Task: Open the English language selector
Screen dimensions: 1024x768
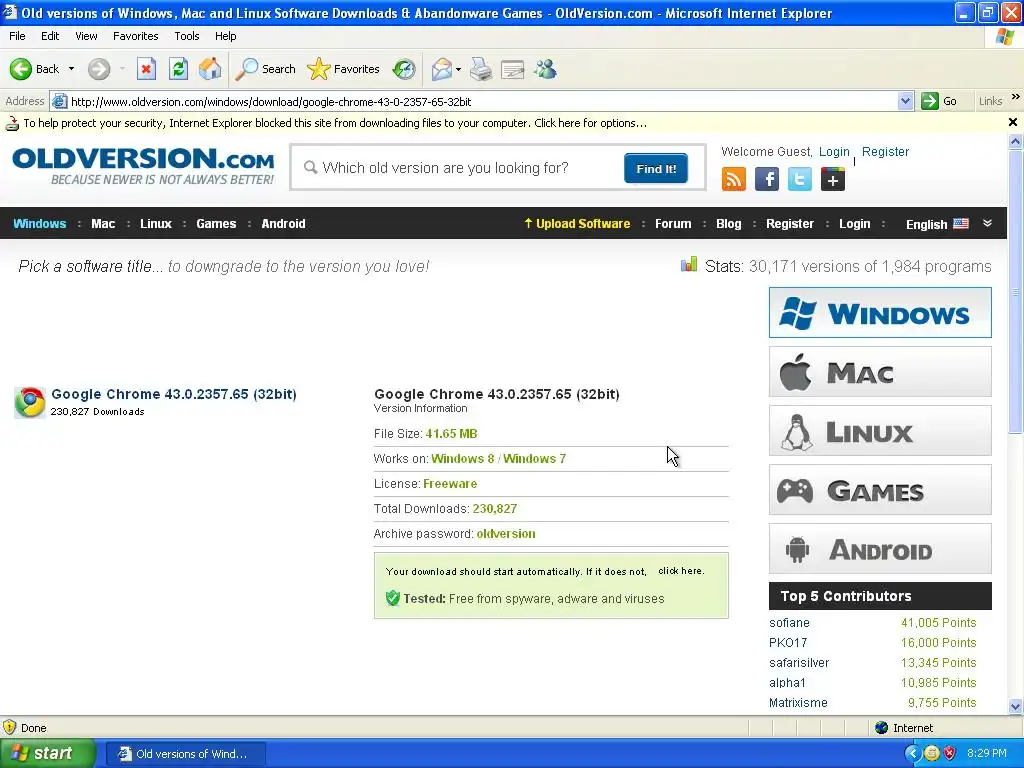Action: click(937, 224)
